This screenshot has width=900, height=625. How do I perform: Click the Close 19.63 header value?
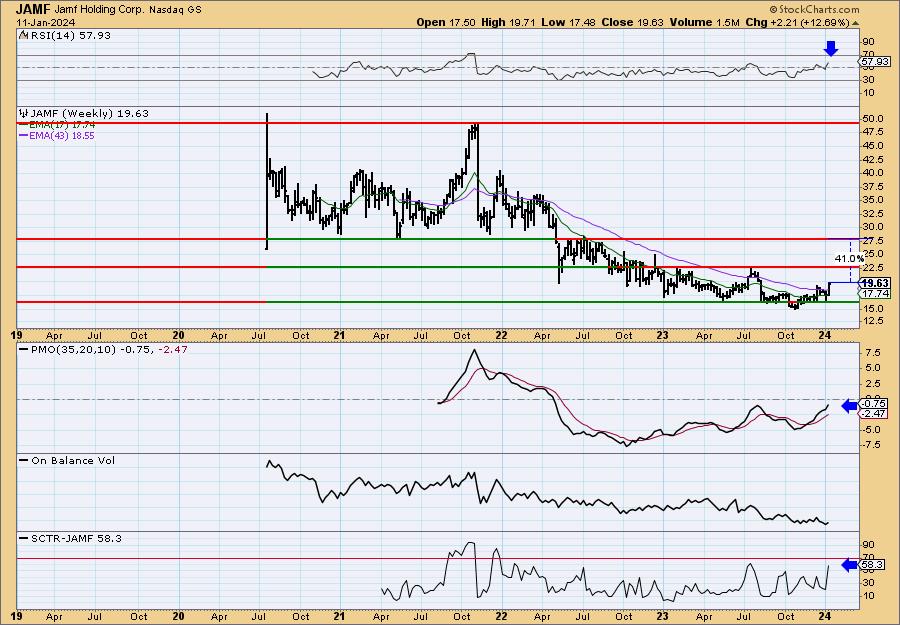pyautogui.click(x=633, y=22)
